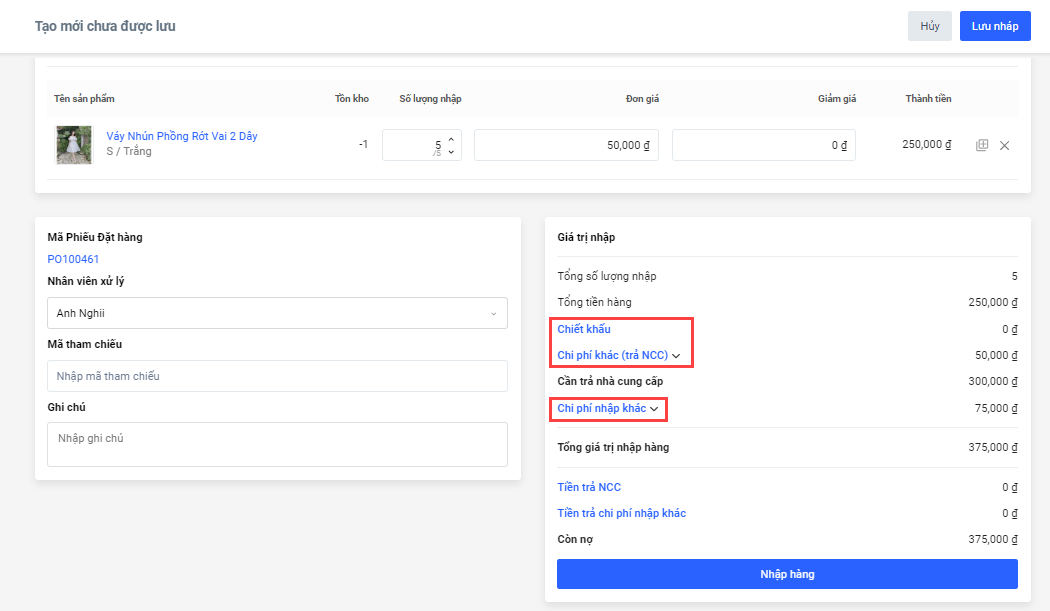Viewport: 1050px width, 611px height.
Task: Increase import quantity with up arrow
Action: [x=451, y=139]
